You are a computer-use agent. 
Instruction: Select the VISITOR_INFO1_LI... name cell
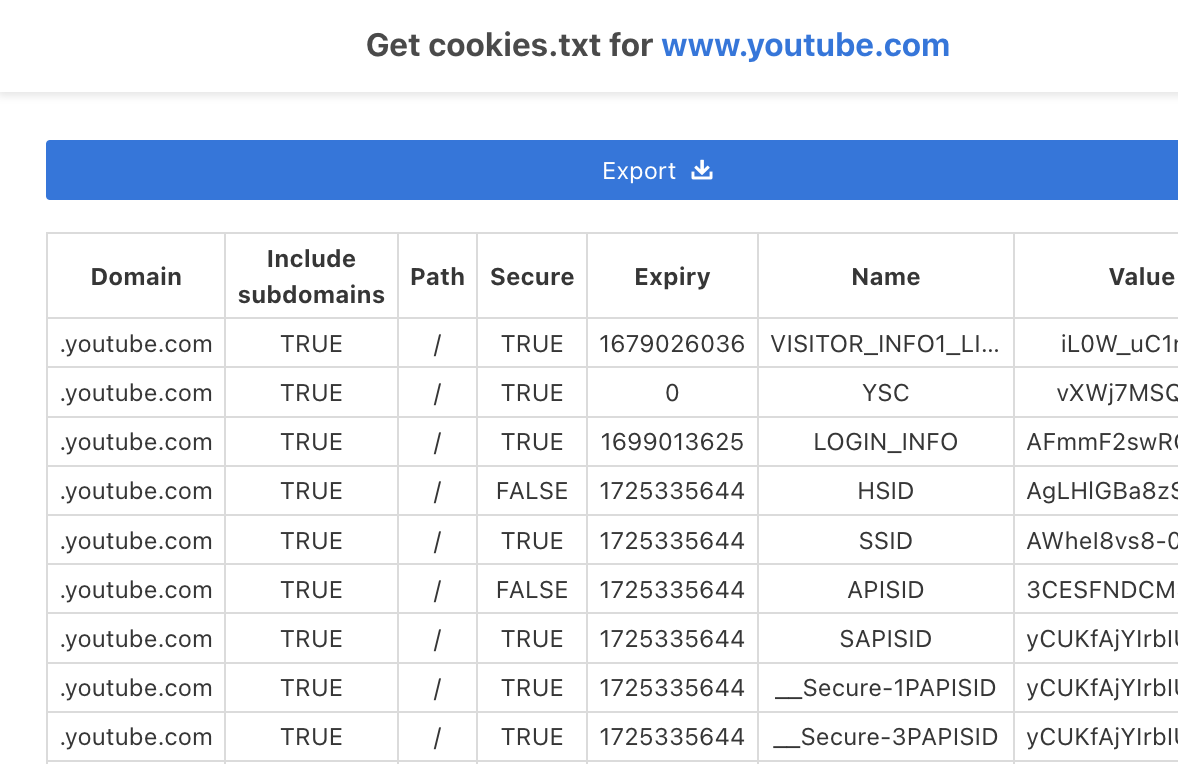click(886, 343)
